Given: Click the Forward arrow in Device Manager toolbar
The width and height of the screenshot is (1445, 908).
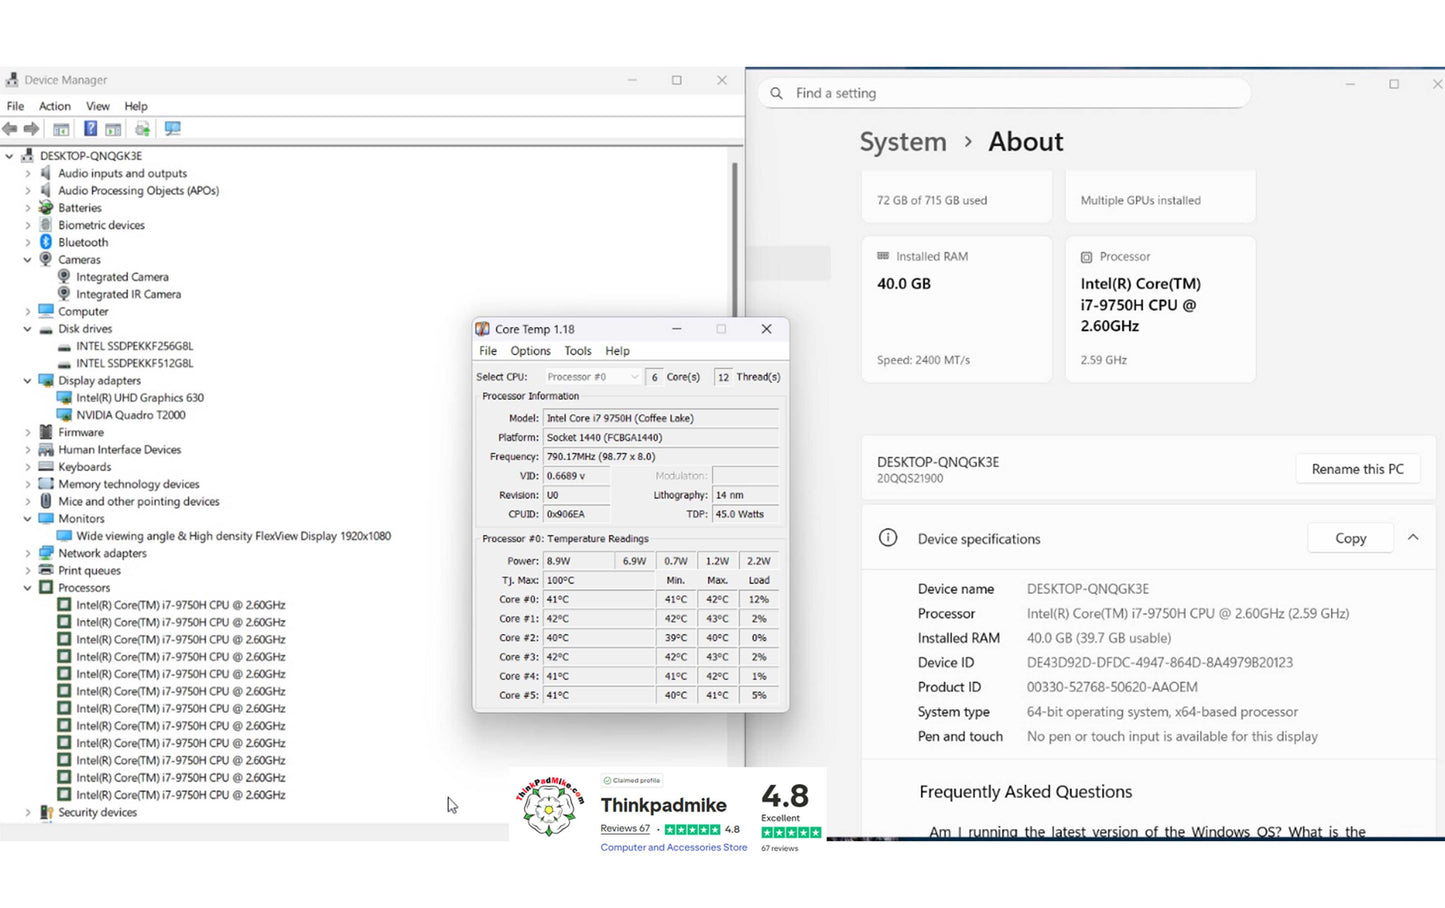Looking at the screenshot, I should (x=32, y=129).
